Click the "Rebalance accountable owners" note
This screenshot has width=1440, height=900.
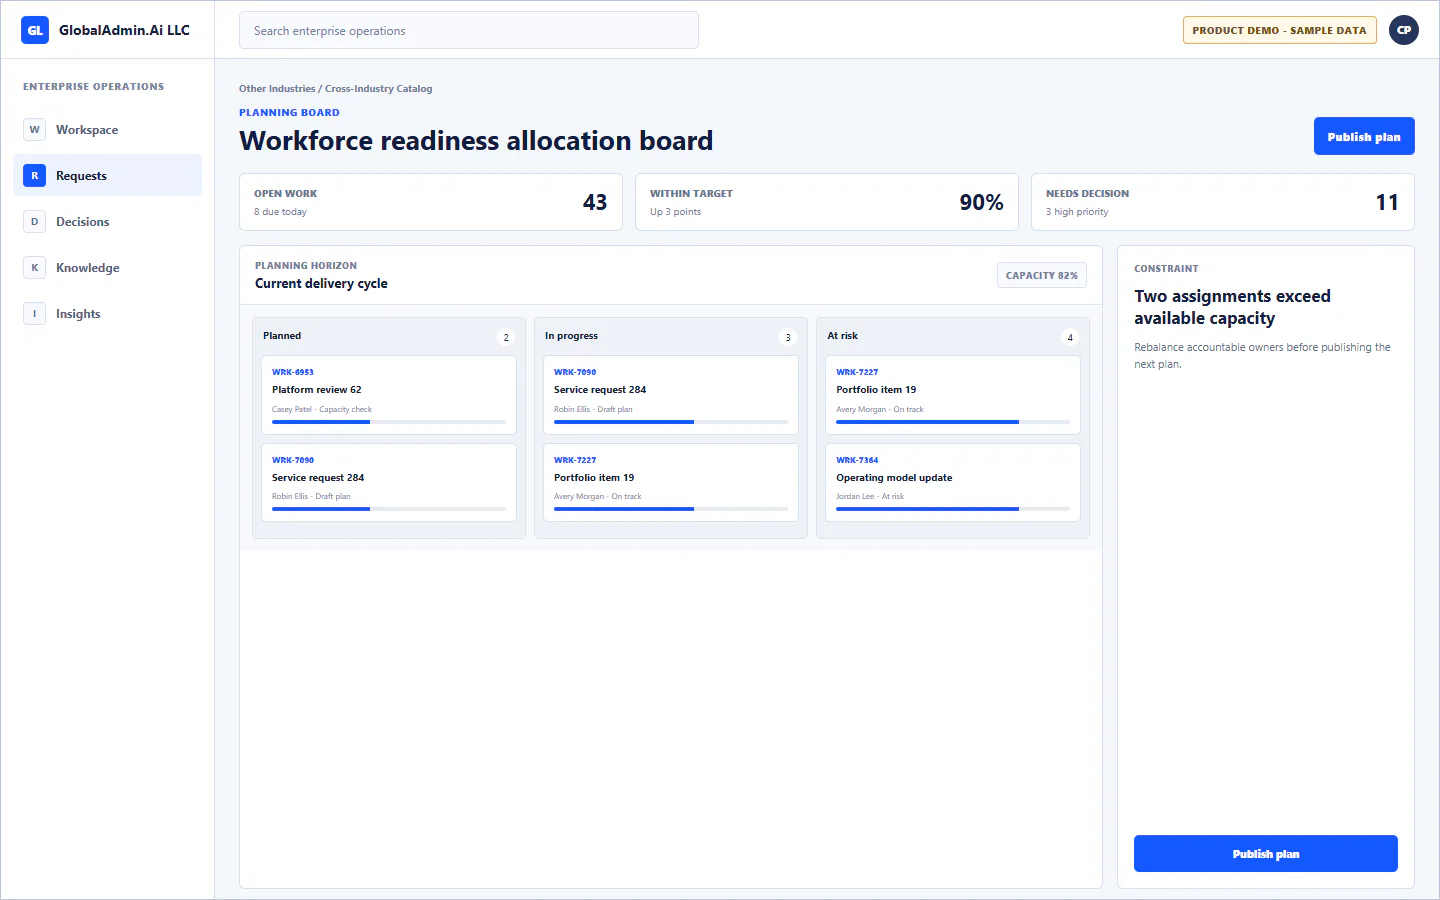(1262, 356)
